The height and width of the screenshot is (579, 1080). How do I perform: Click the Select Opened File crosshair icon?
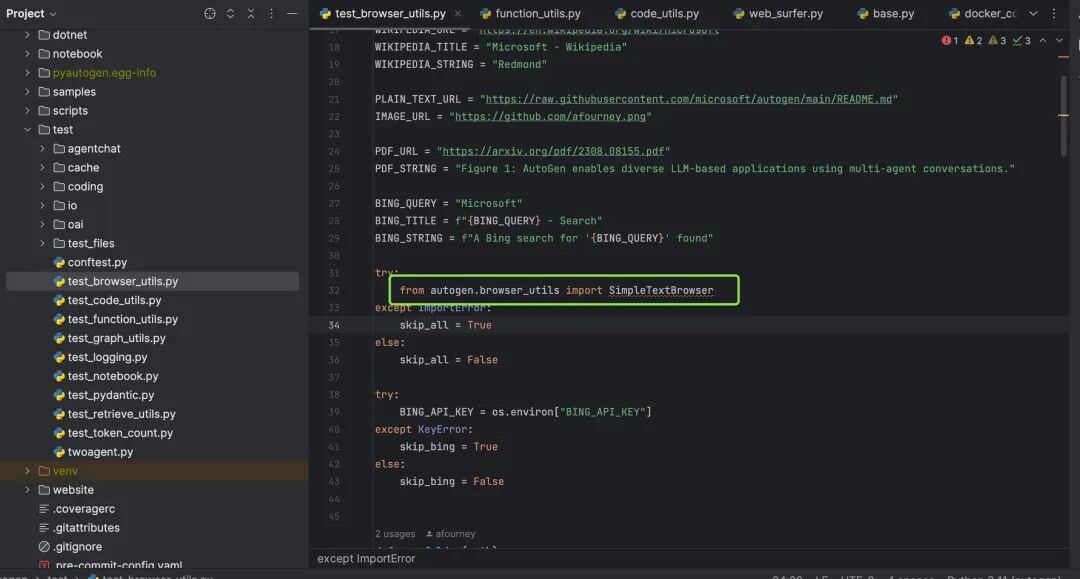coord(210,14)
